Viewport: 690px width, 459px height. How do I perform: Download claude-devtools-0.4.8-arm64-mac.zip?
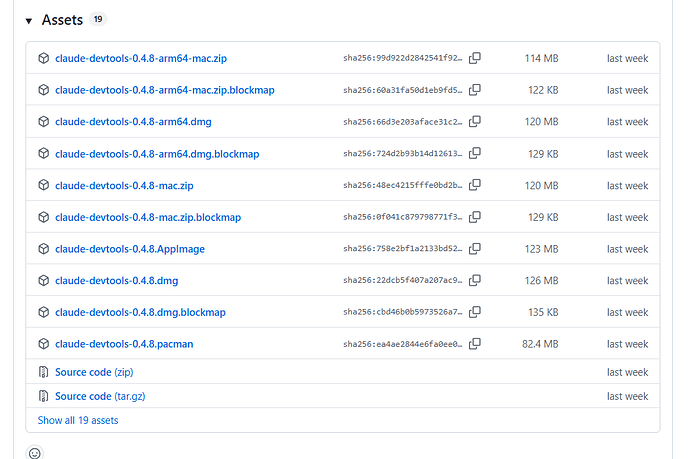(141, 58)
